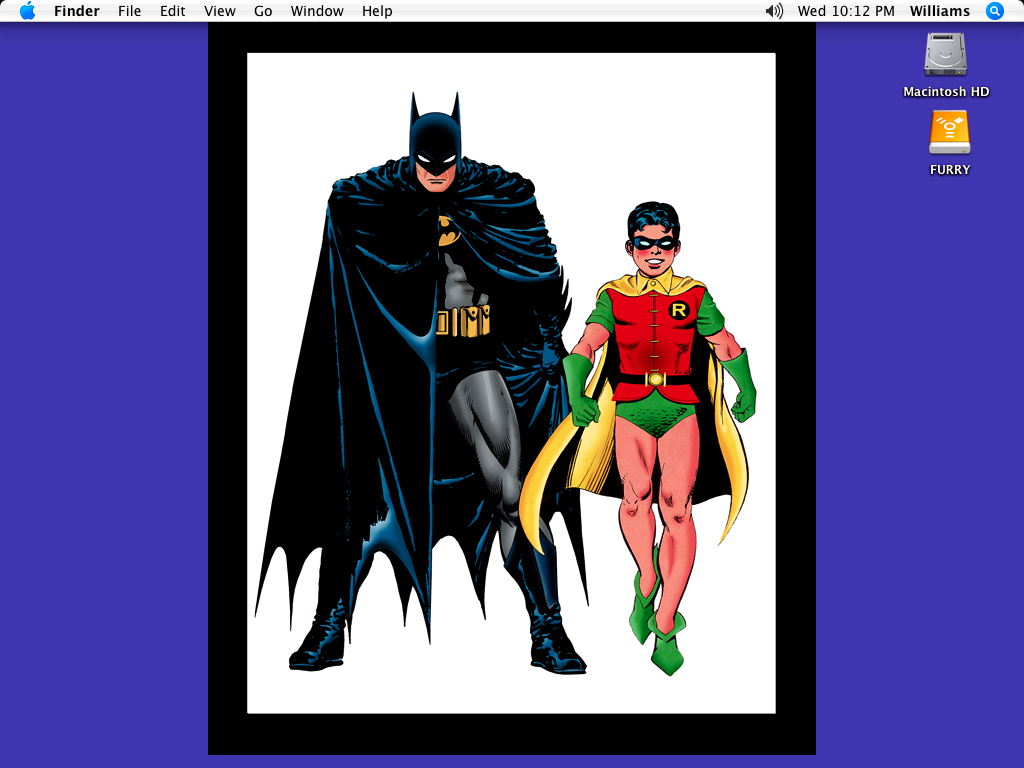
Task: Click the volume speaker icon
Action: pyautogui.click(x=774, y=11)
